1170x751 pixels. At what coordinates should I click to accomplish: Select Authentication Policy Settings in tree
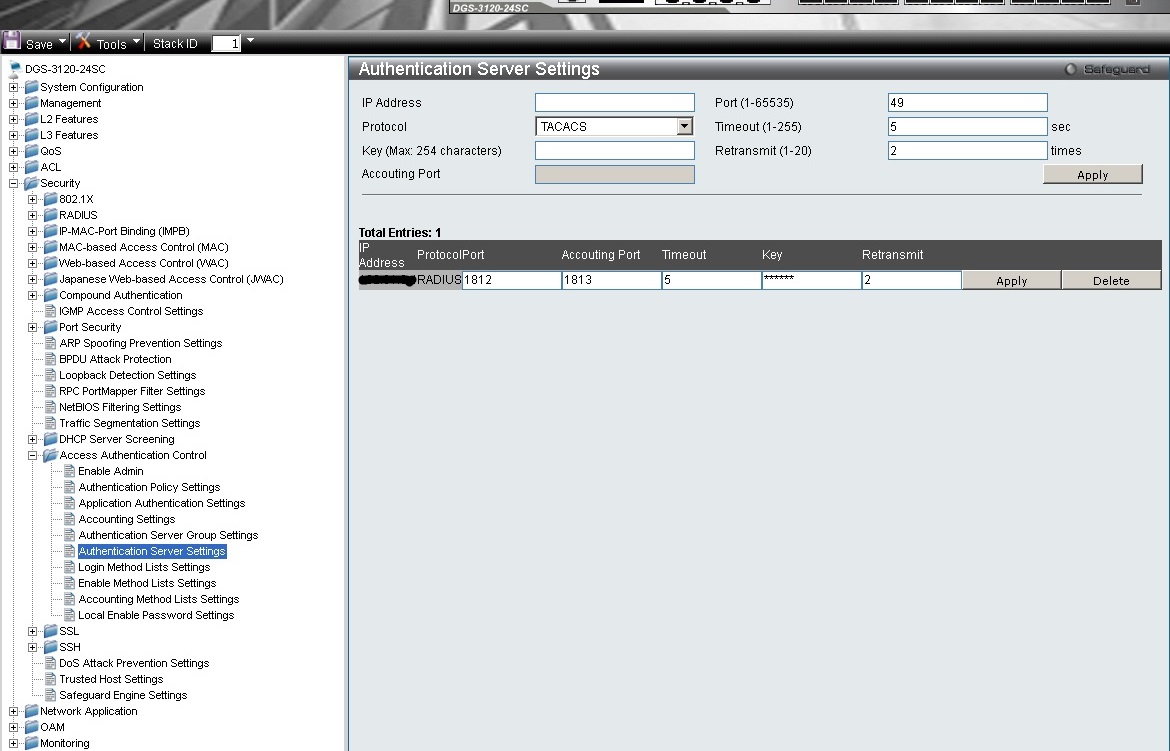point(149,487)
